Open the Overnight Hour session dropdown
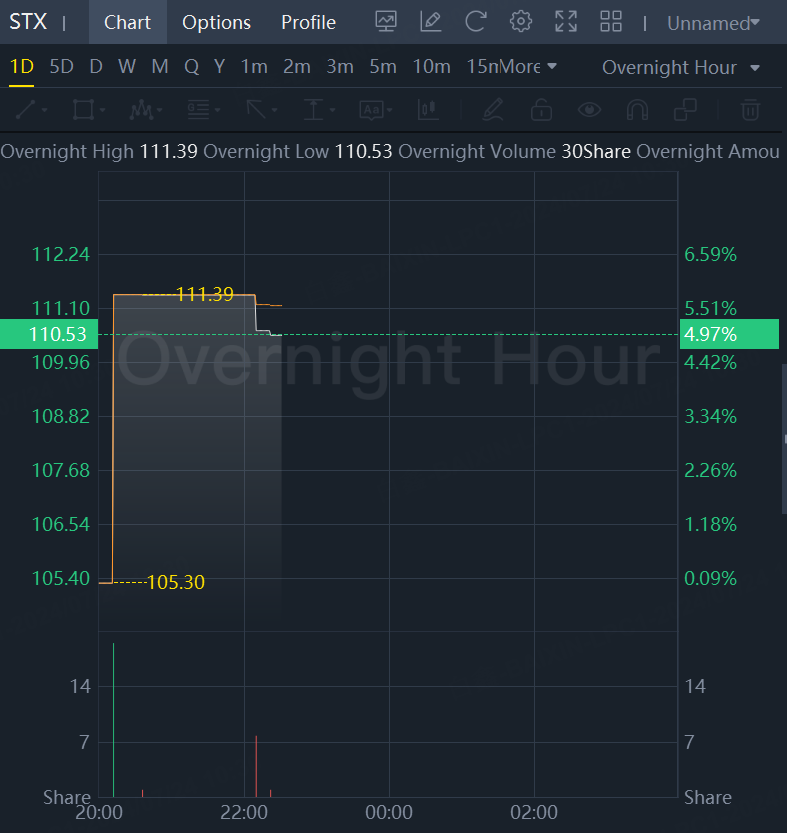787x833 pixels. point(680,67)
